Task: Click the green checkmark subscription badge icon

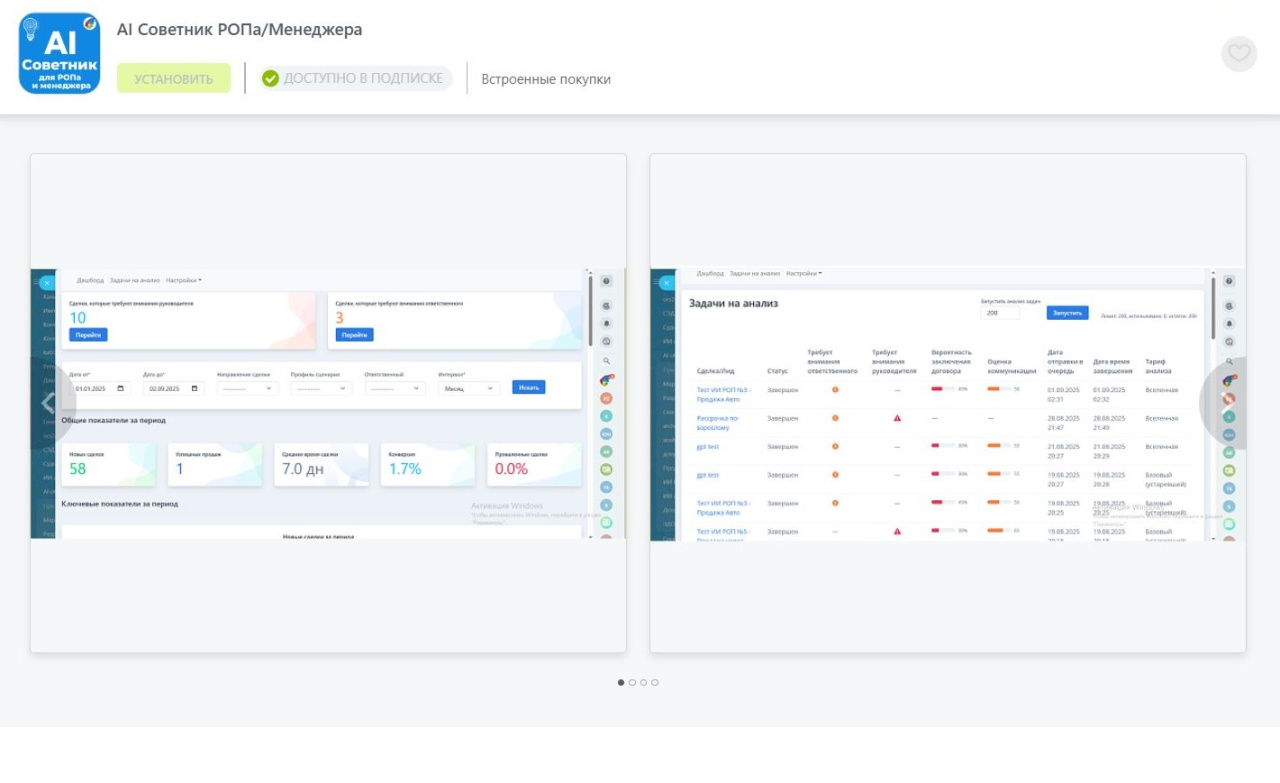Action: 270,79
